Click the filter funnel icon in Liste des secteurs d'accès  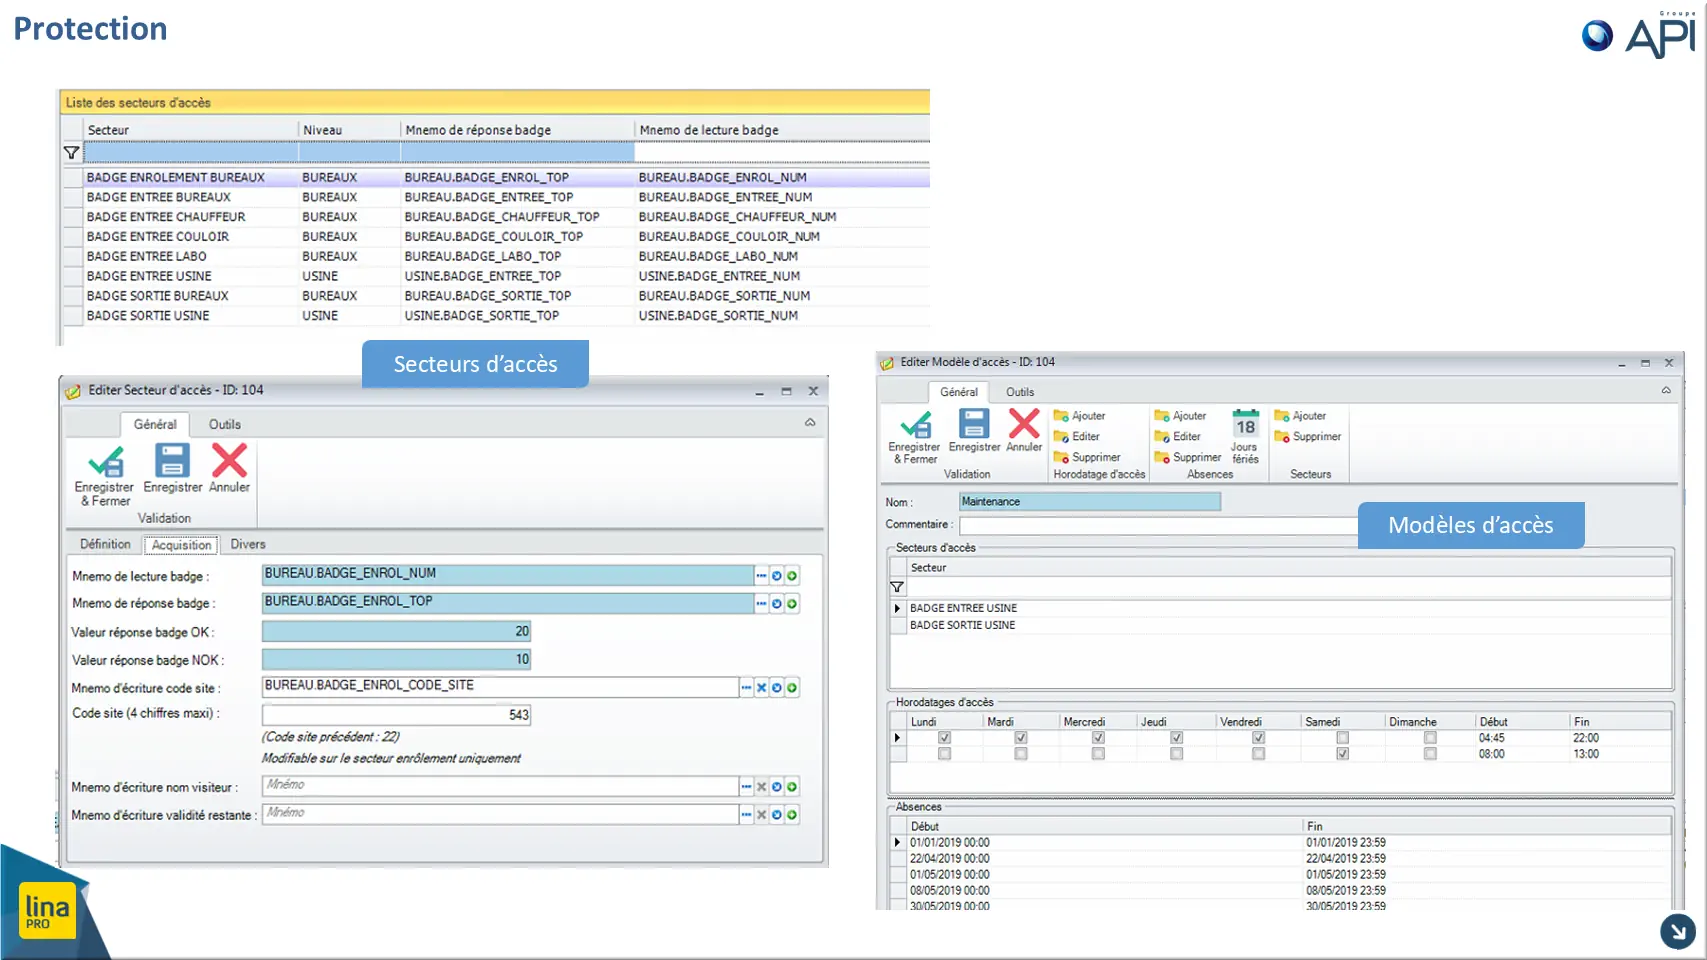[71, 153]
